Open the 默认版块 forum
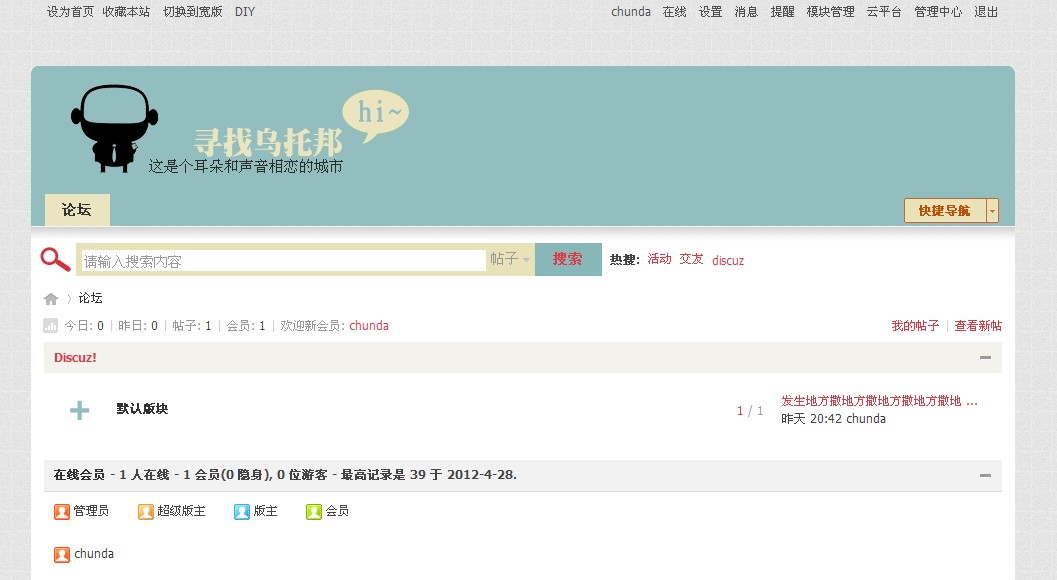This screenshot has width=1057, height=580. [142, 409]
